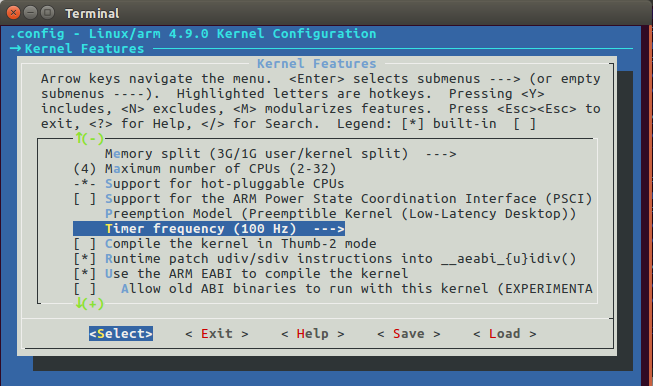
Task: Click the Select button
Action: 121,334
